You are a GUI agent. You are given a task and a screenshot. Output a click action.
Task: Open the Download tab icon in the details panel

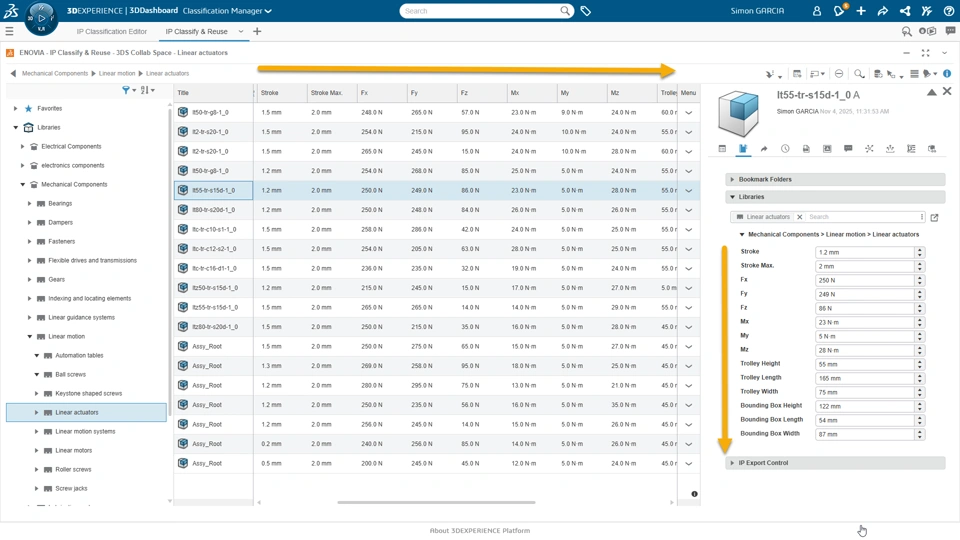click(890, 149)
